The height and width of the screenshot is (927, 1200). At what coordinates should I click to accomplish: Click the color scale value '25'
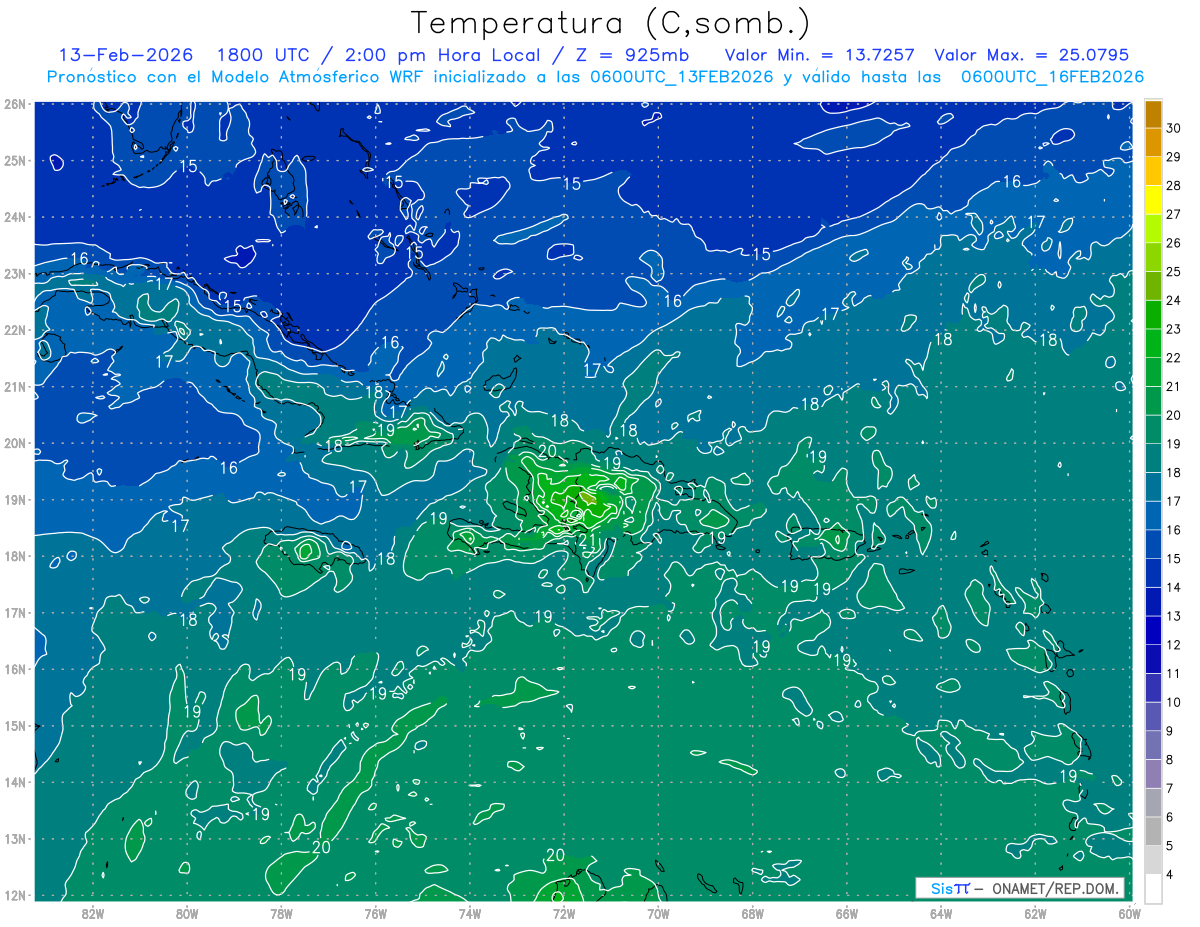coord(1174,271)
